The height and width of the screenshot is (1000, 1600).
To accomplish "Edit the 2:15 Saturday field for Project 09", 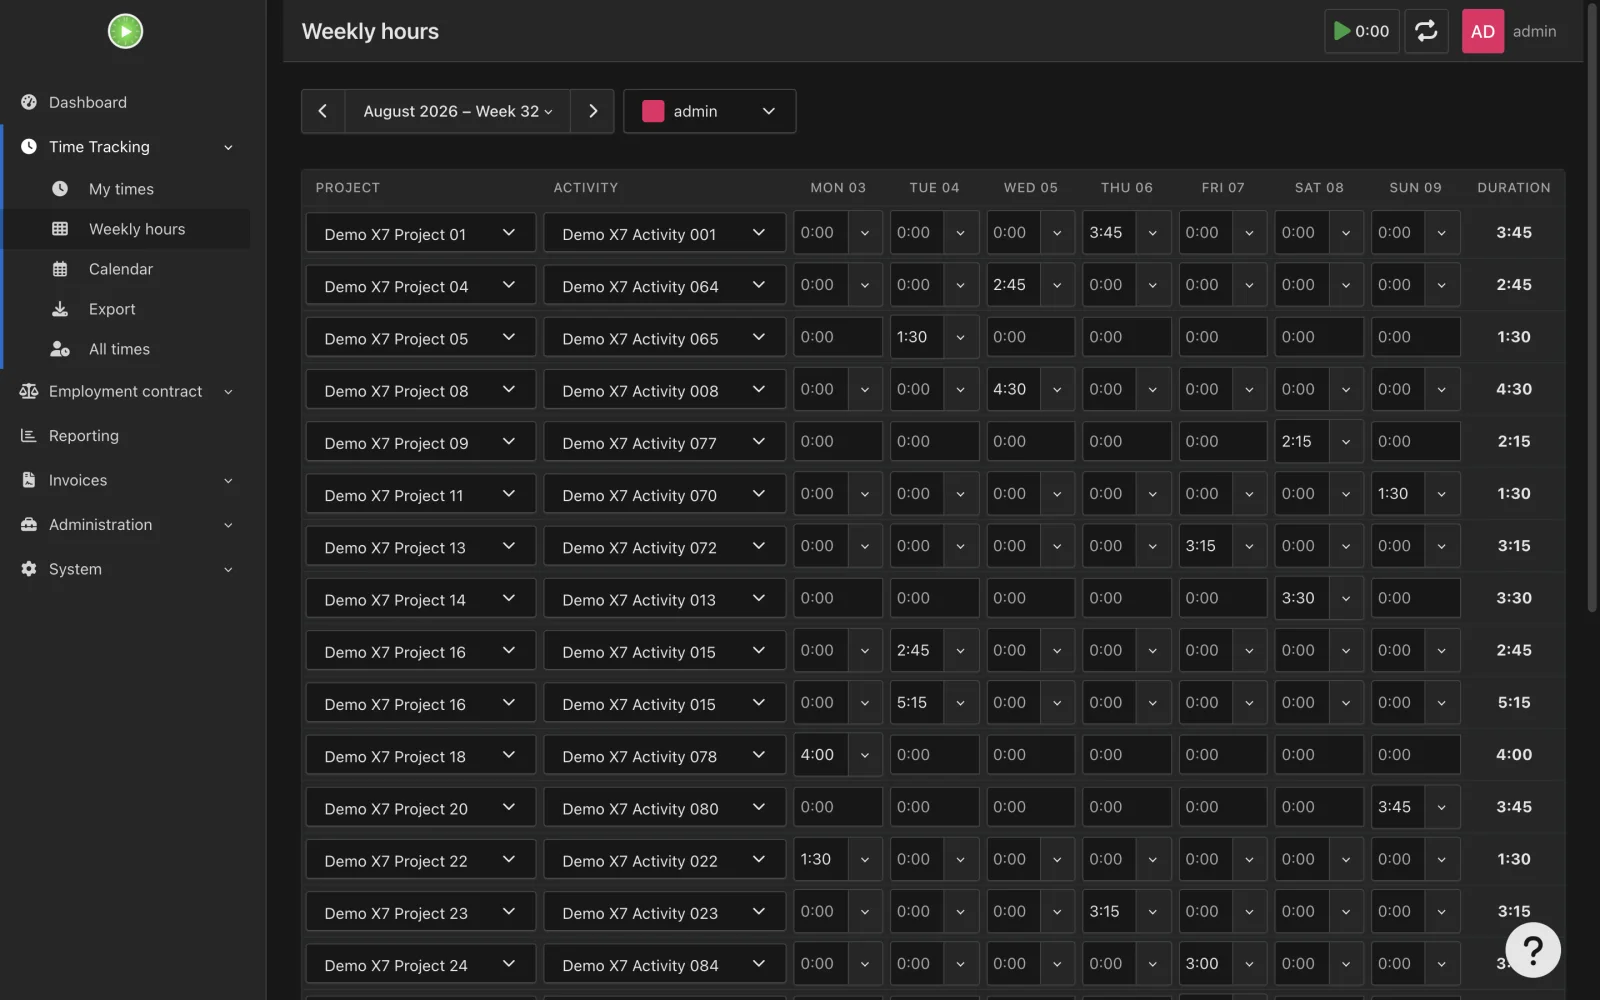I will coord(1300,441).
